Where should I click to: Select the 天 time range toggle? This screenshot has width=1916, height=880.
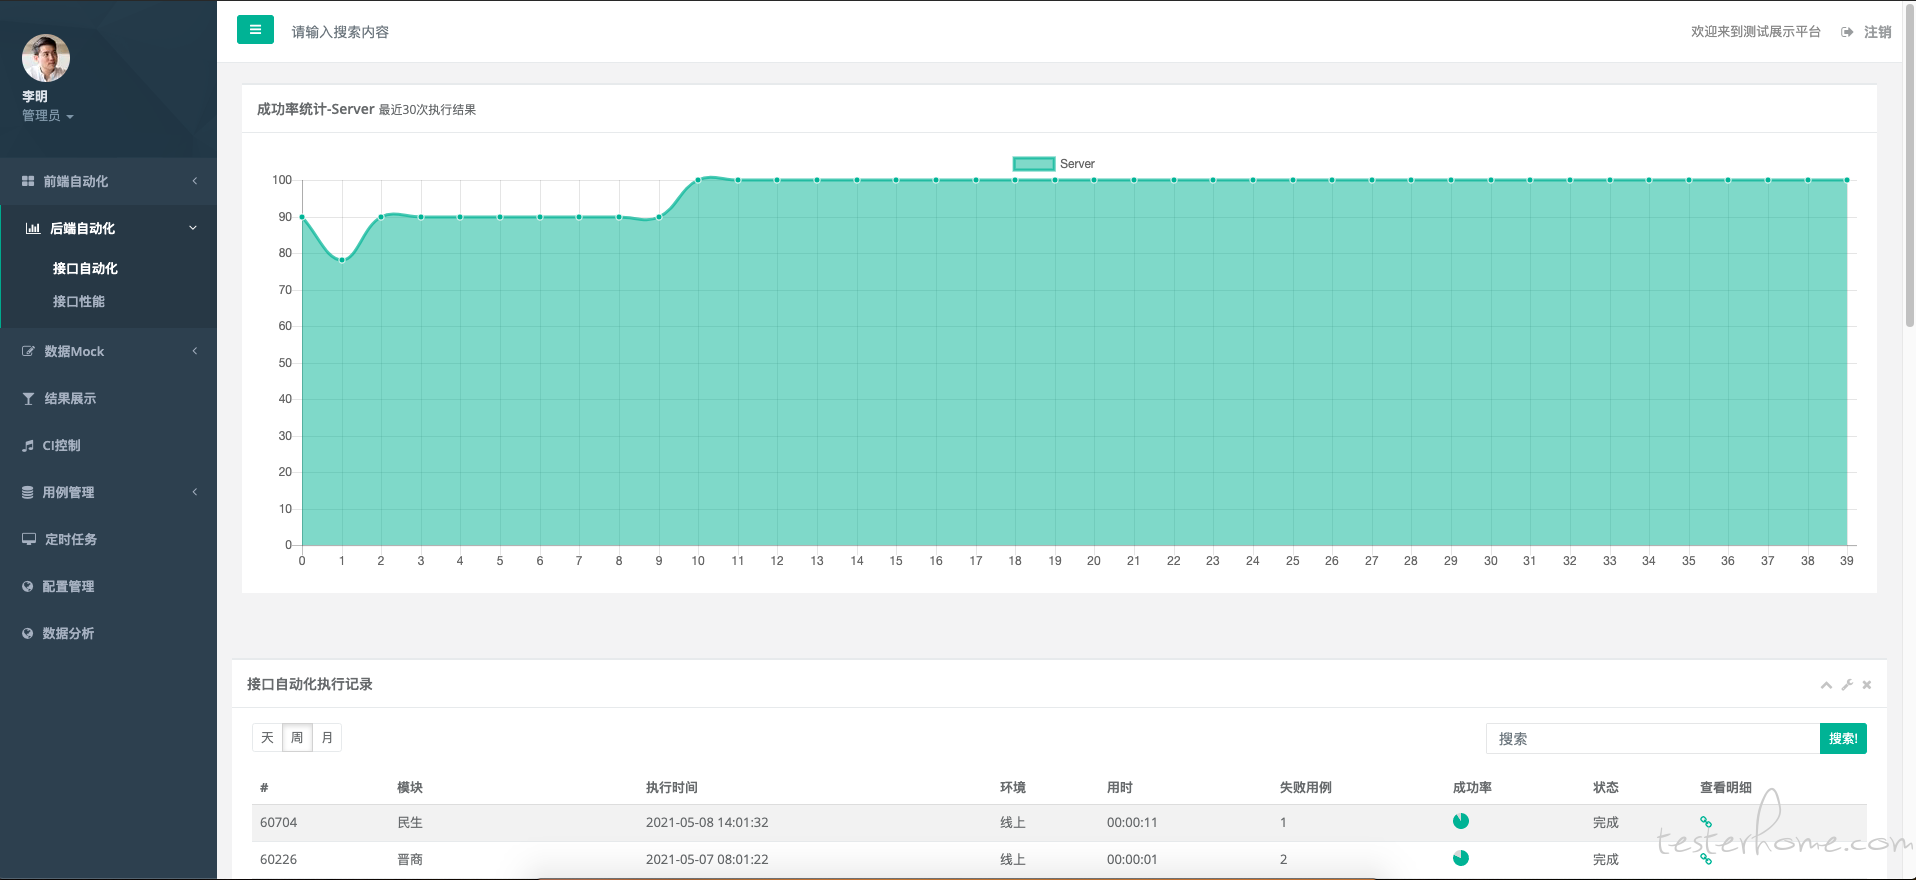coord(267,738)
